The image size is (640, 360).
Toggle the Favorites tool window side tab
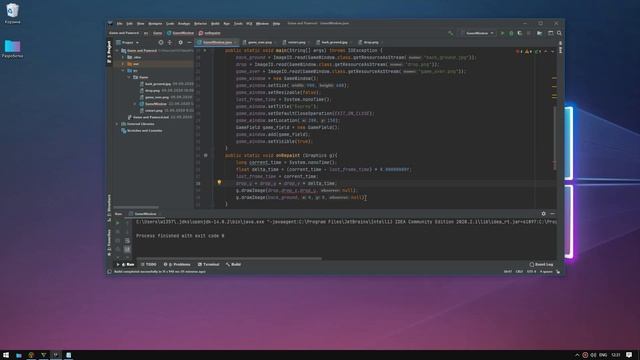pyautogui.click(x=109, y=242)
